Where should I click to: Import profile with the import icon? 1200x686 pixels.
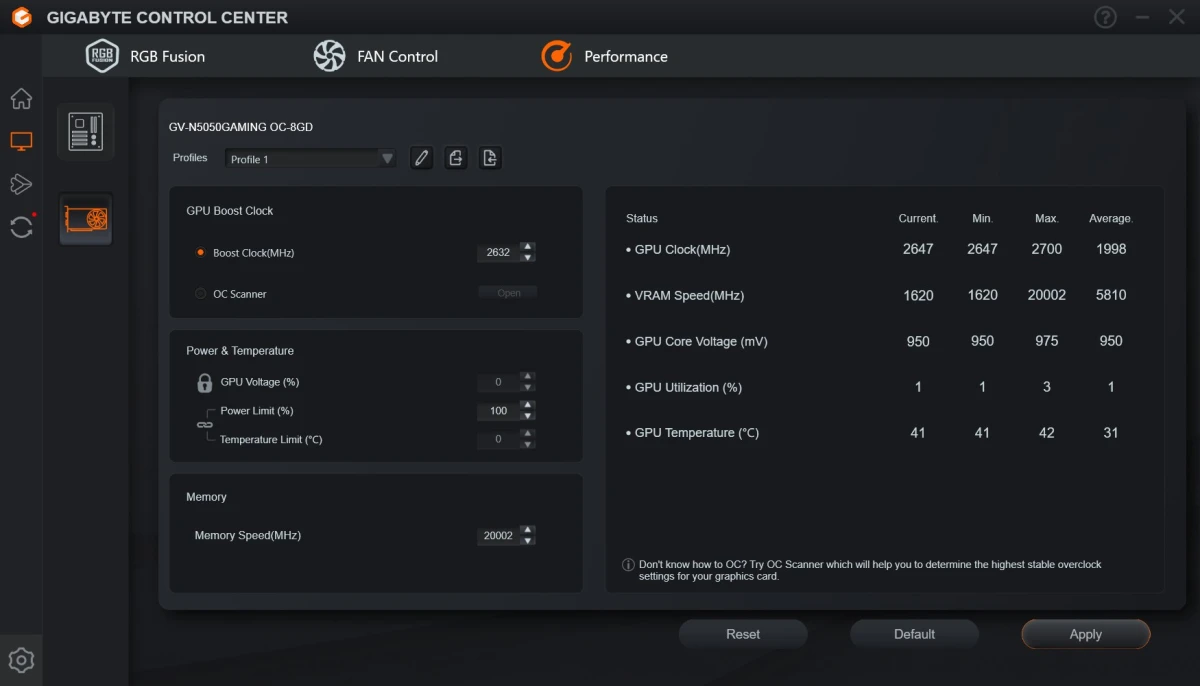click(490, 157)
